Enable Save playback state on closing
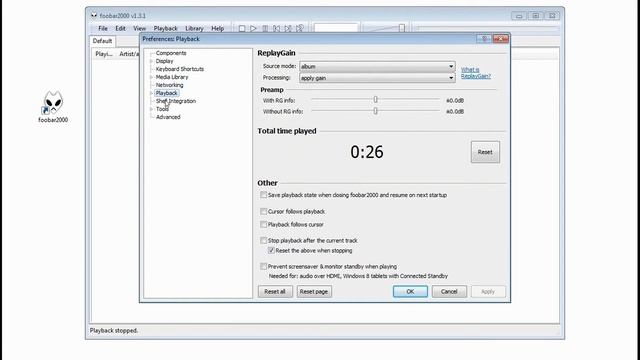 264,195
